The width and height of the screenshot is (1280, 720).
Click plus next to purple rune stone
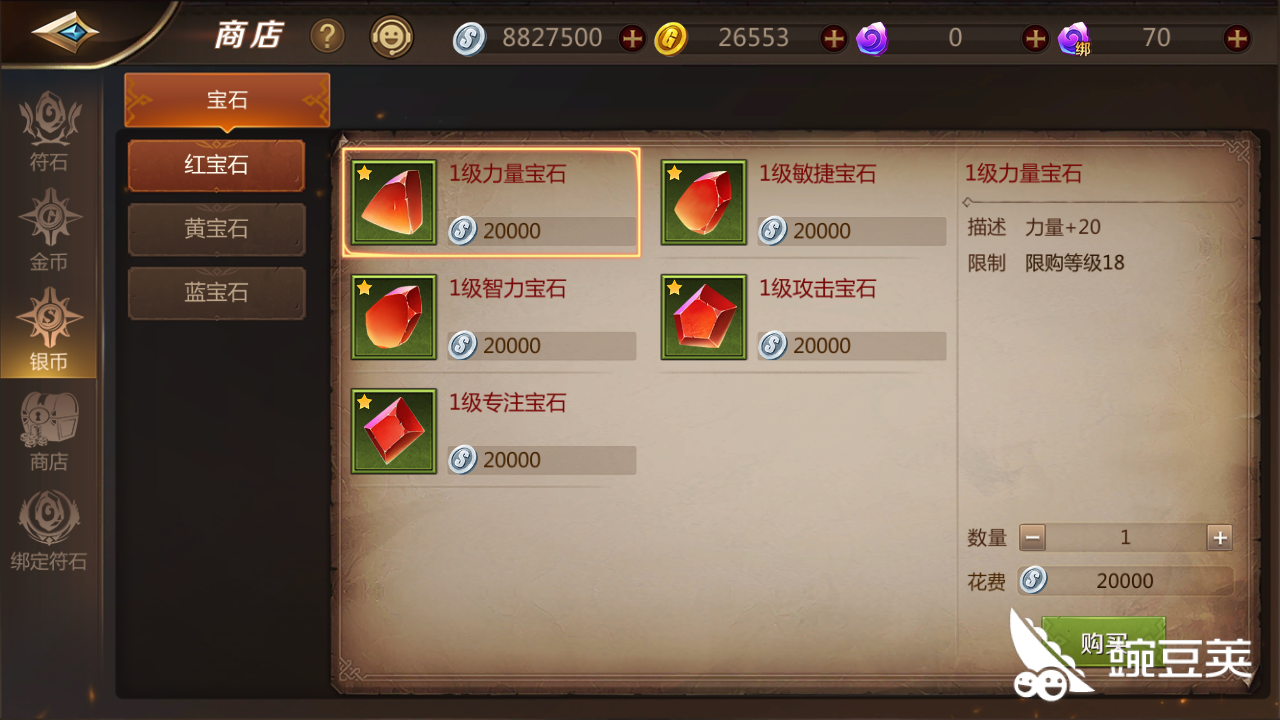click(1035, 39)
